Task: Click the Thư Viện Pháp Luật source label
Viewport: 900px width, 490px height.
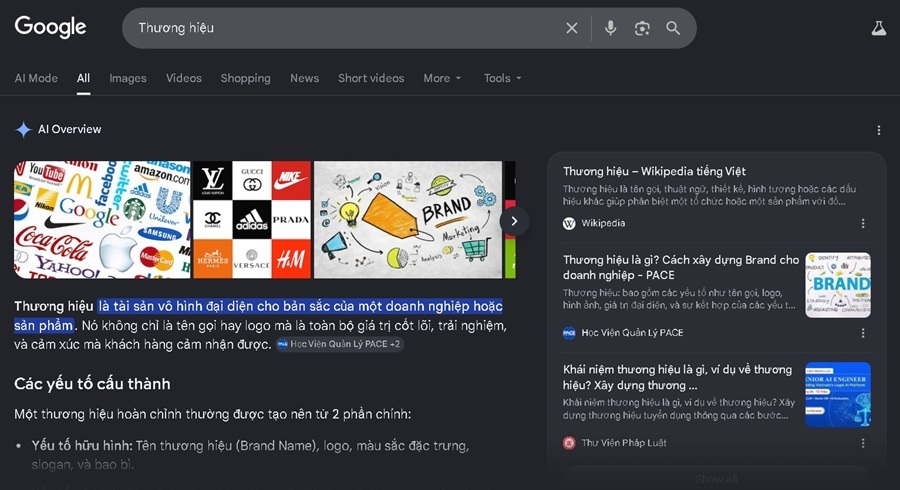Action: click(x=624, y=443)
